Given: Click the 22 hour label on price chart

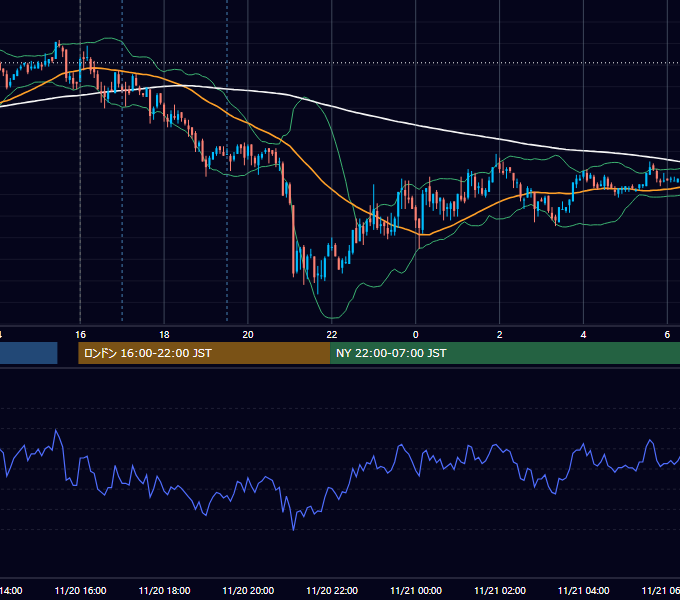Looking at the screenshot, I should tap(332, 335).
